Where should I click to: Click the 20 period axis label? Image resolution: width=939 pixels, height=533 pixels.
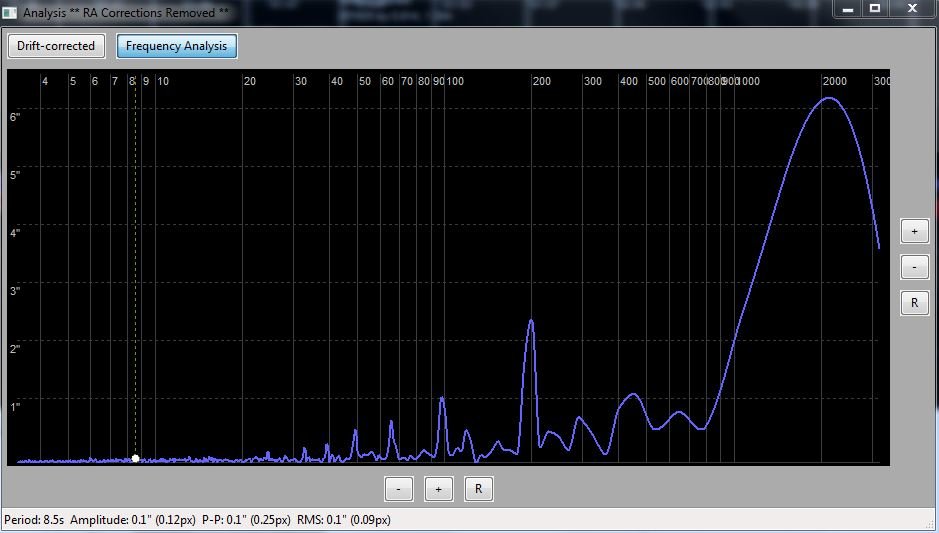250,81
